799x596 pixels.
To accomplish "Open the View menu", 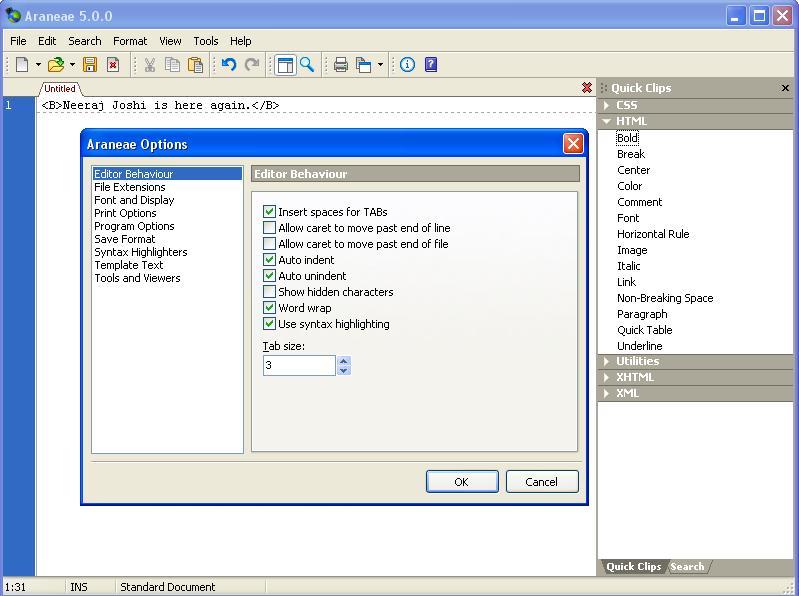I will tap(170, 41).
